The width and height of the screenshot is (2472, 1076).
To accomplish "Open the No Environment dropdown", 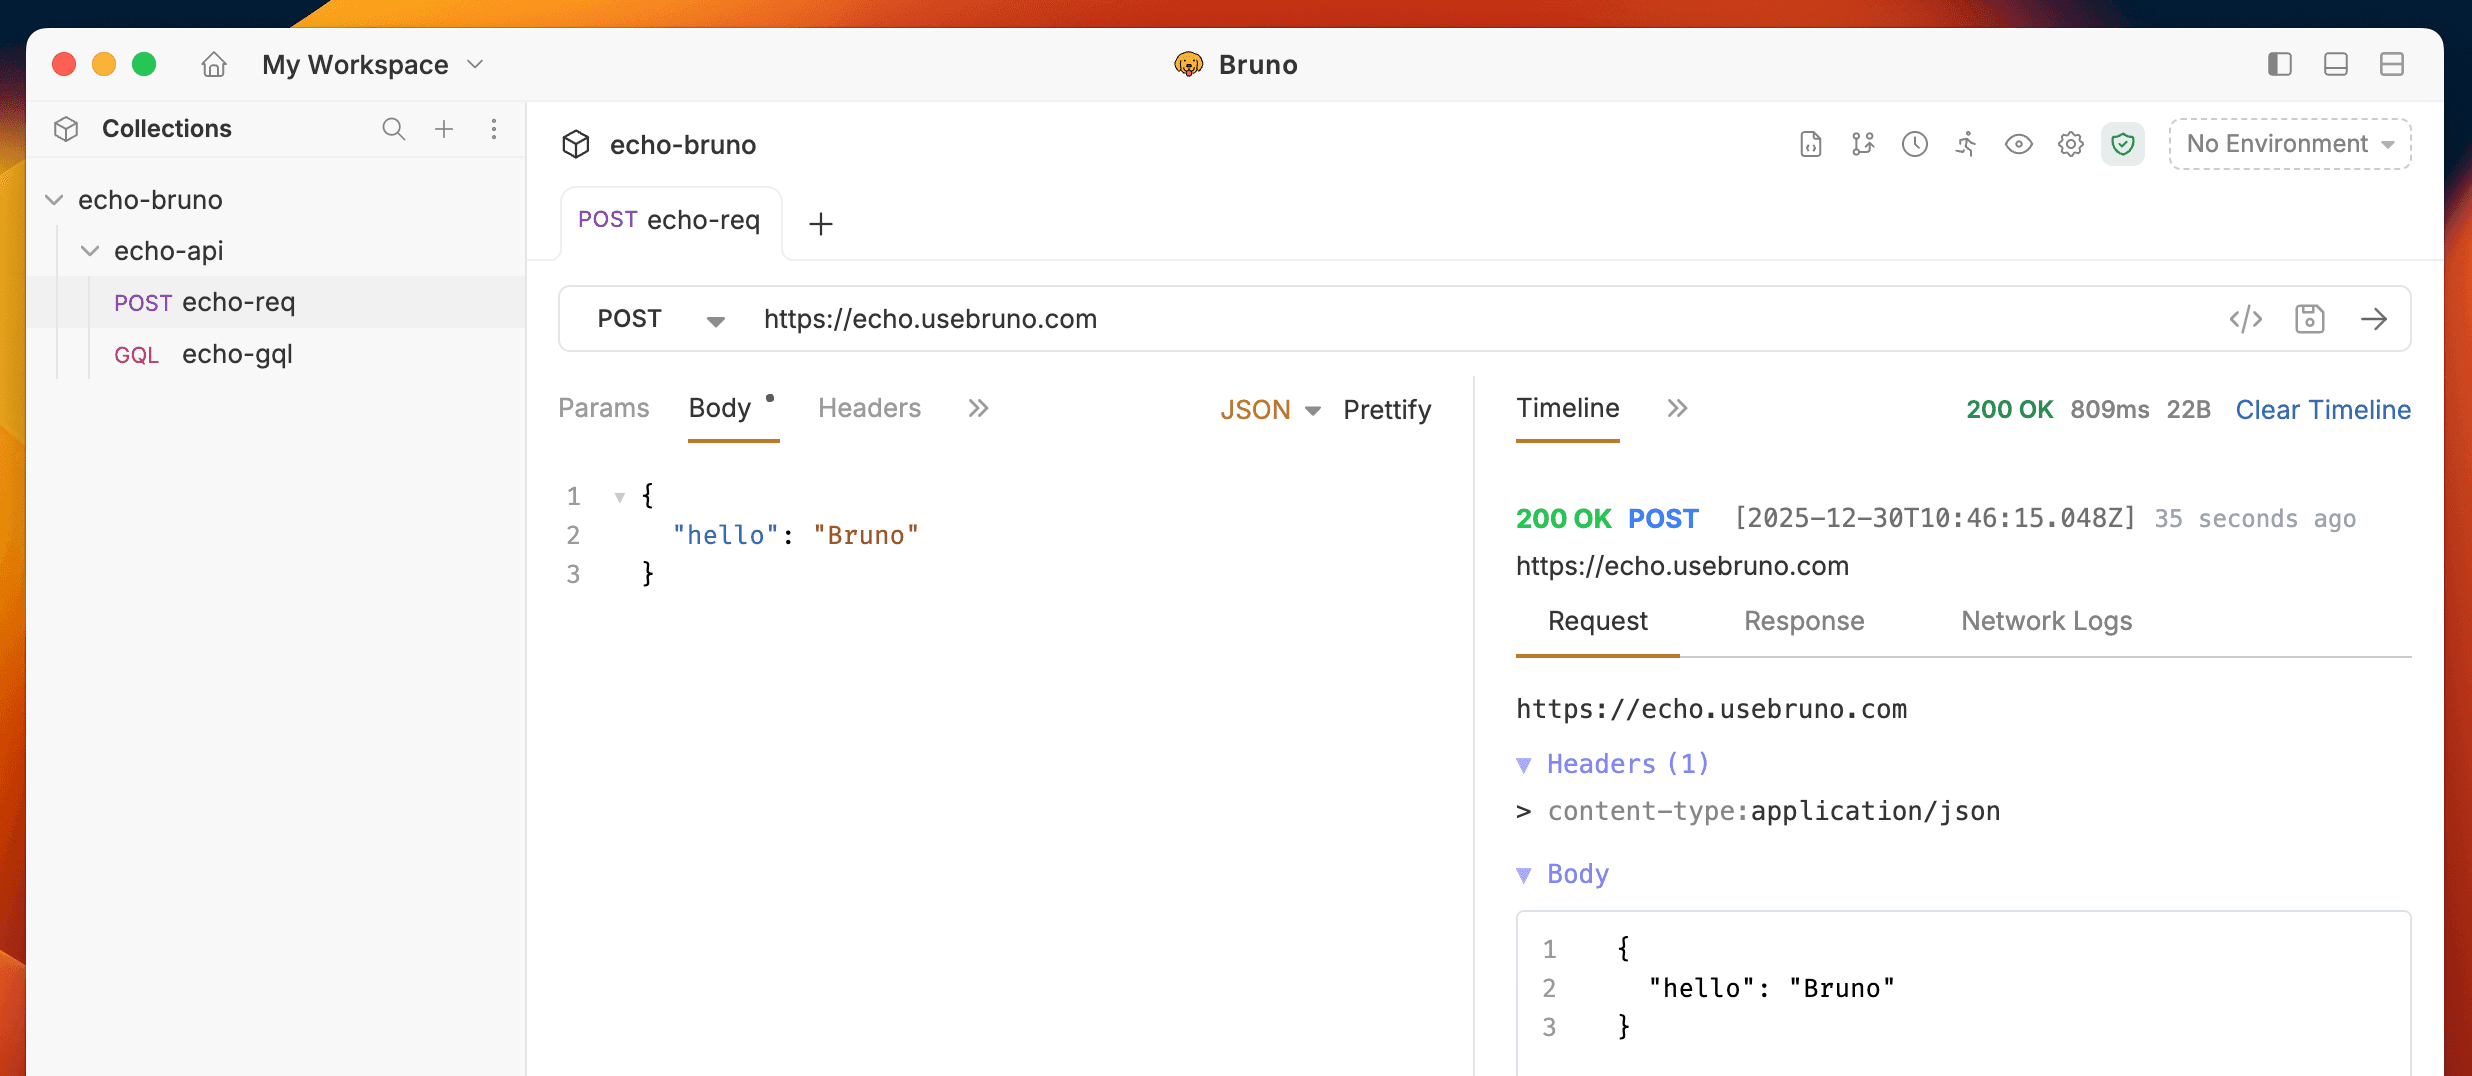I will pos(2289,144).
